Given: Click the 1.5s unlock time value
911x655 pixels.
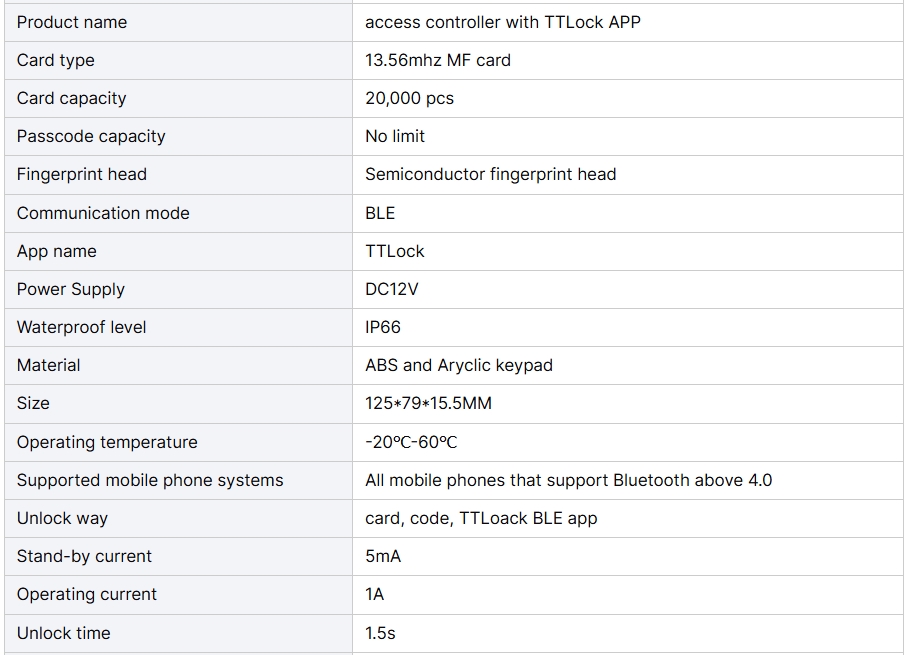Looking at the screenshot, I should pos(380,633).
